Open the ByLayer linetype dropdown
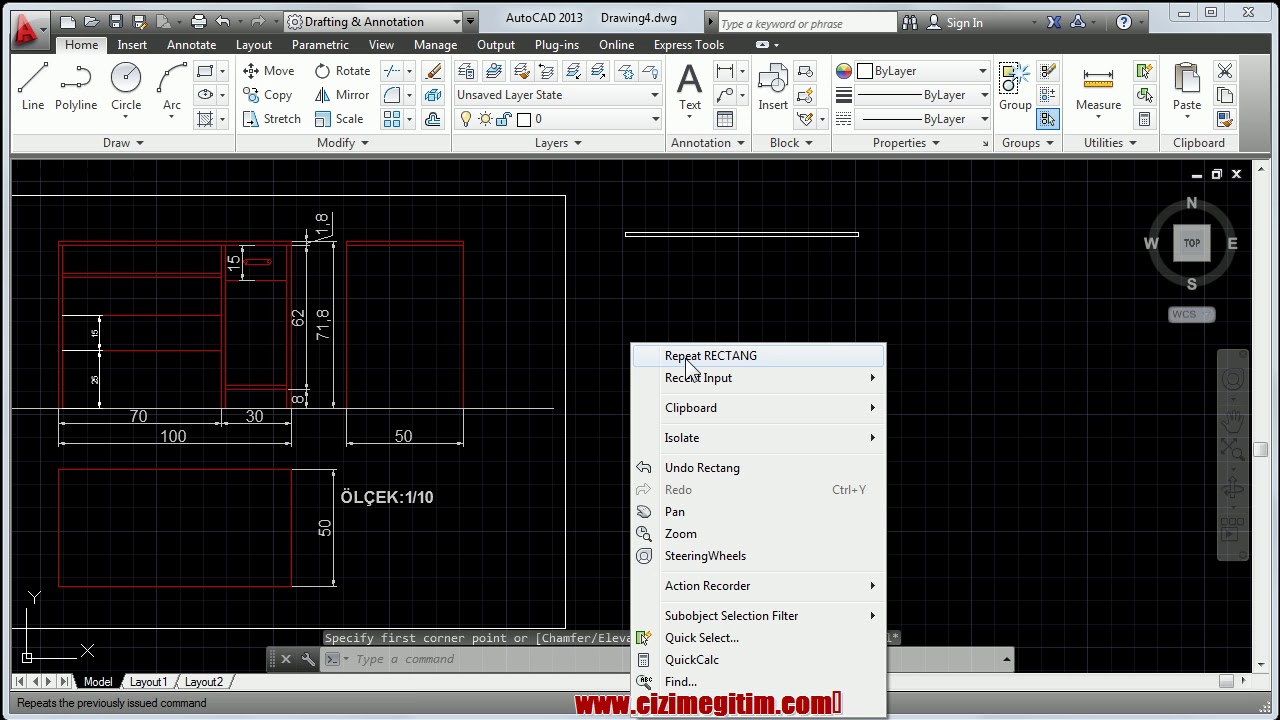The height and width of the screenshot is (720, 1280). (x=922, y=119)
